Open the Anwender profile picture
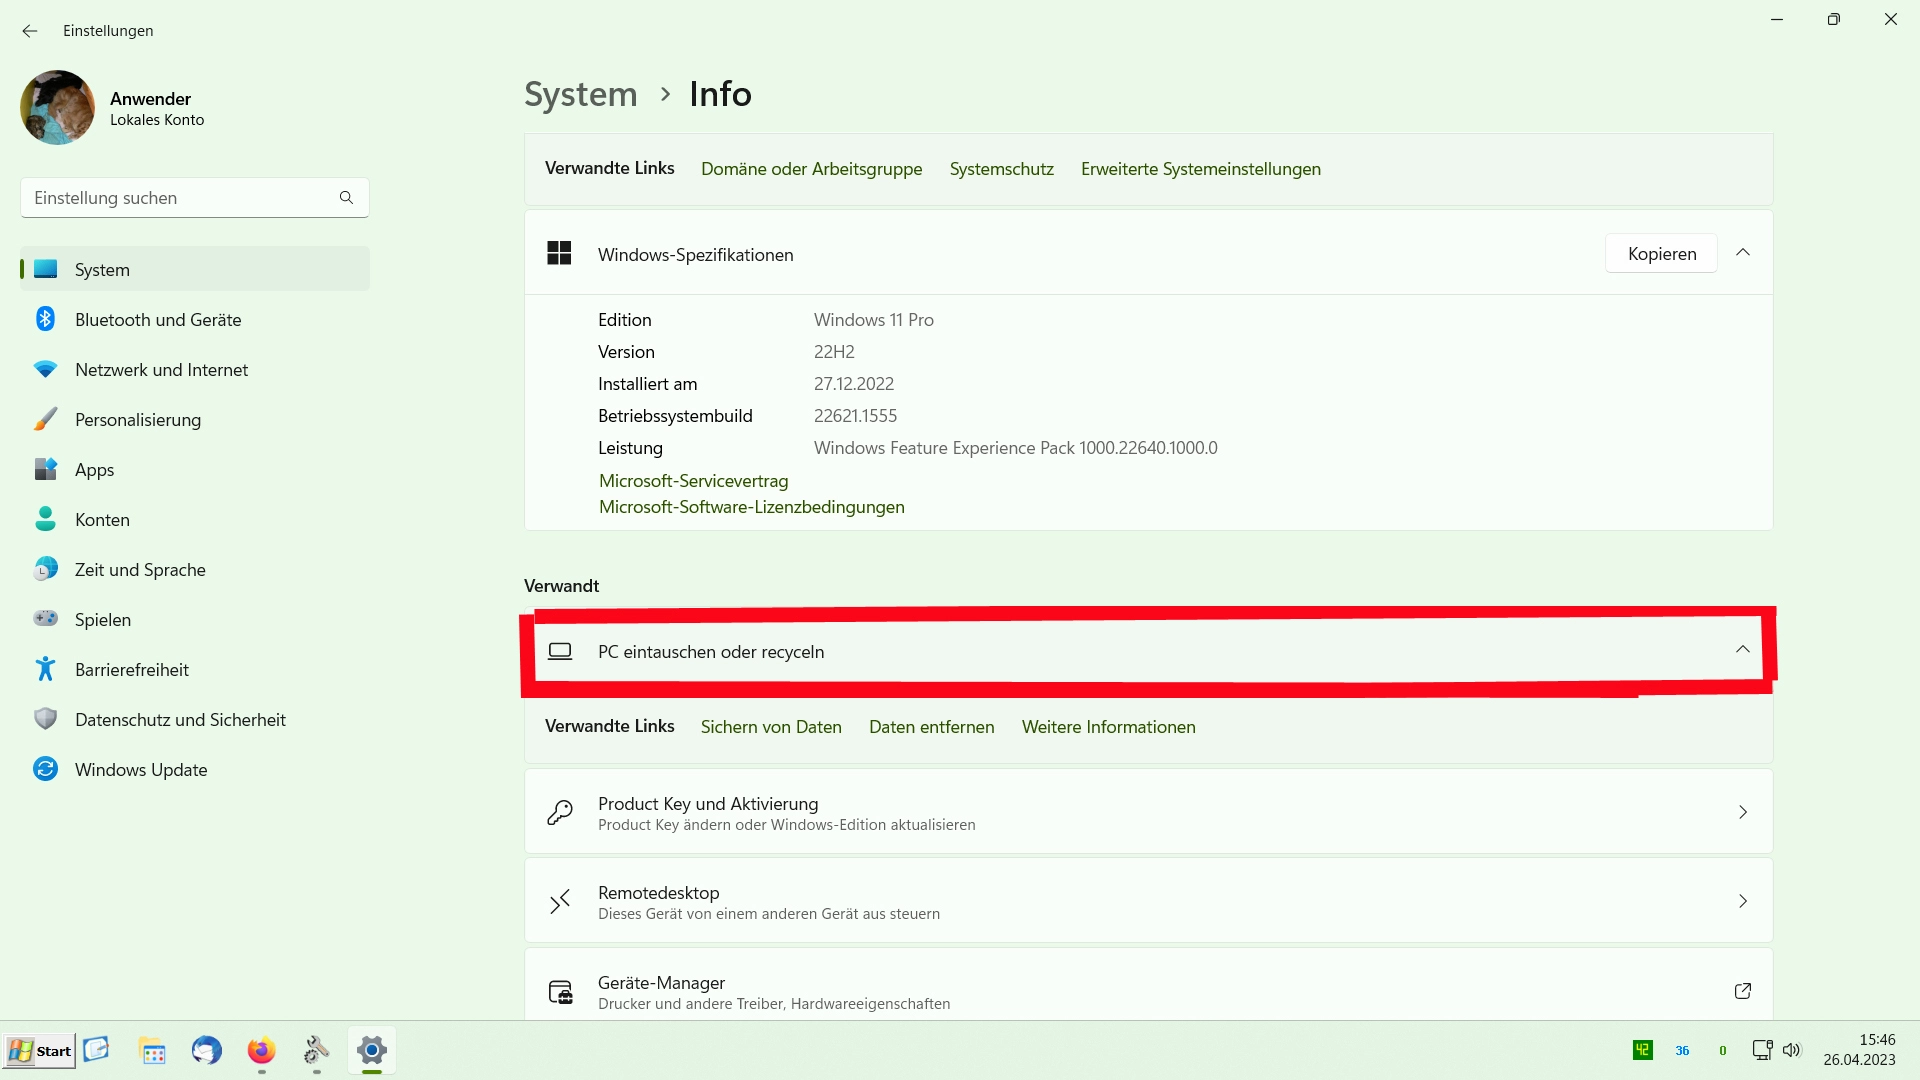The width and height of the screenshot is (1920, 1080). pos(57,108)
